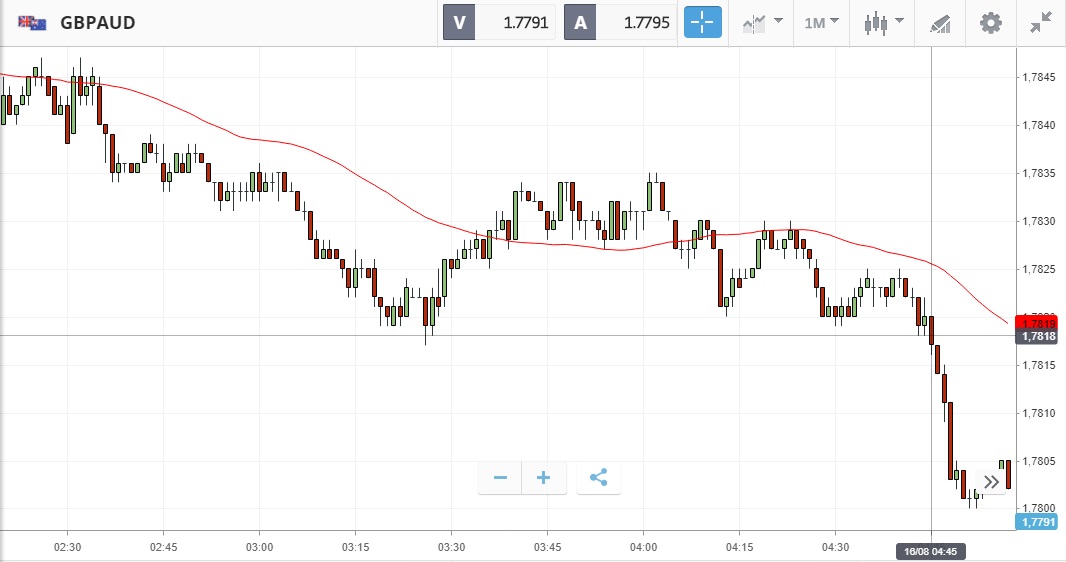Click the GBPAUD flag icon
1066x562 pixels.
click(32, 22)
